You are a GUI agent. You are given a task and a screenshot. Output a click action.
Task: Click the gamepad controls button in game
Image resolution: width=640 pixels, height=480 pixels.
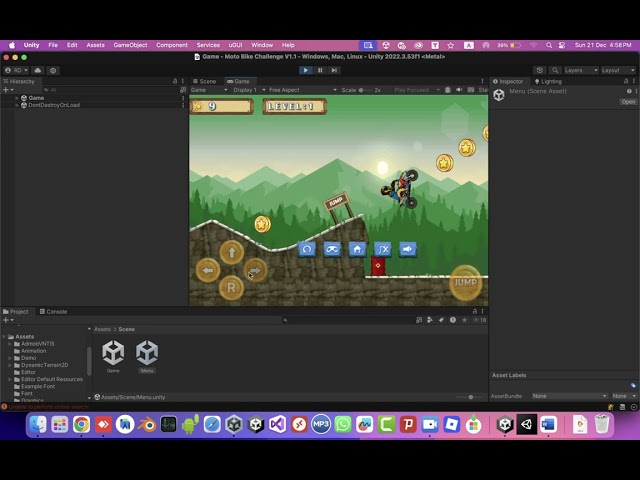point(332,249)
